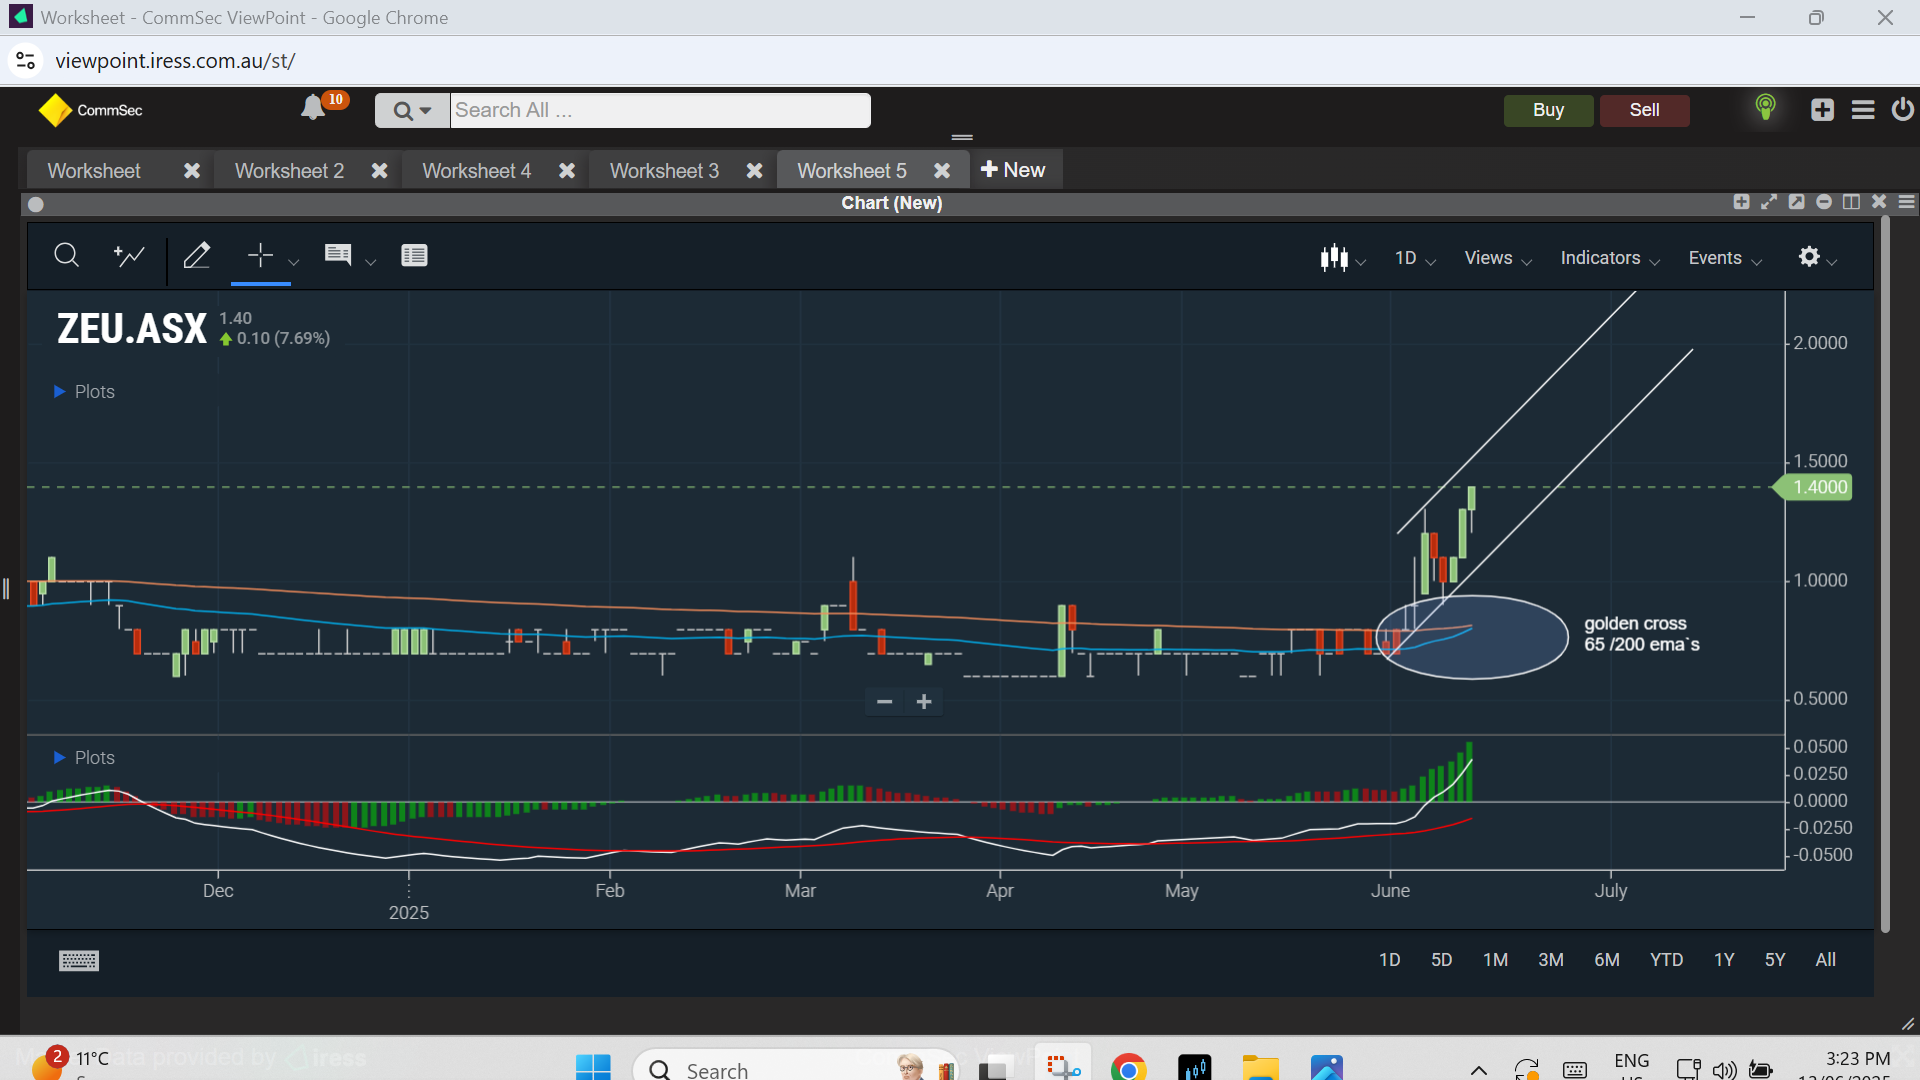
Task: Create a New worksheet
Action: [x=1013, y=170]
